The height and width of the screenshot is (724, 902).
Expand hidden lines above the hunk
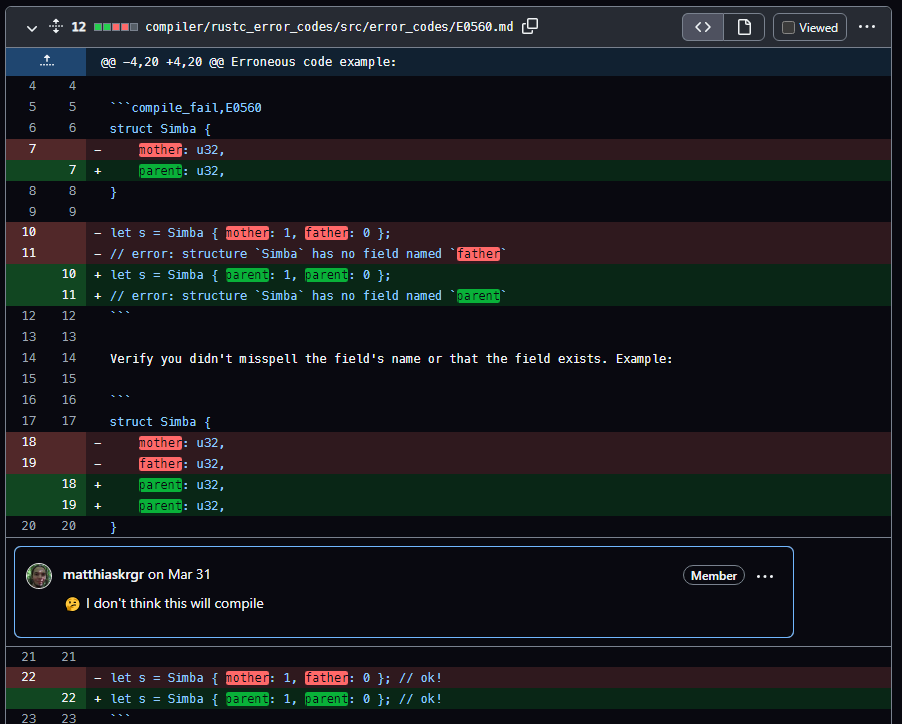(x=46, y=62)
